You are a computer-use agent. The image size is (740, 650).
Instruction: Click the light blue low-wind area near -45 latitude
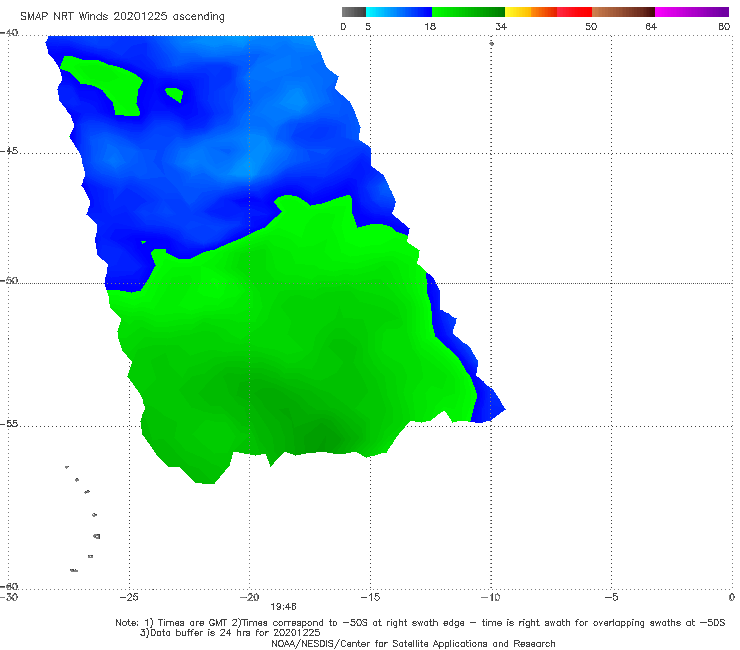[248, 158]
